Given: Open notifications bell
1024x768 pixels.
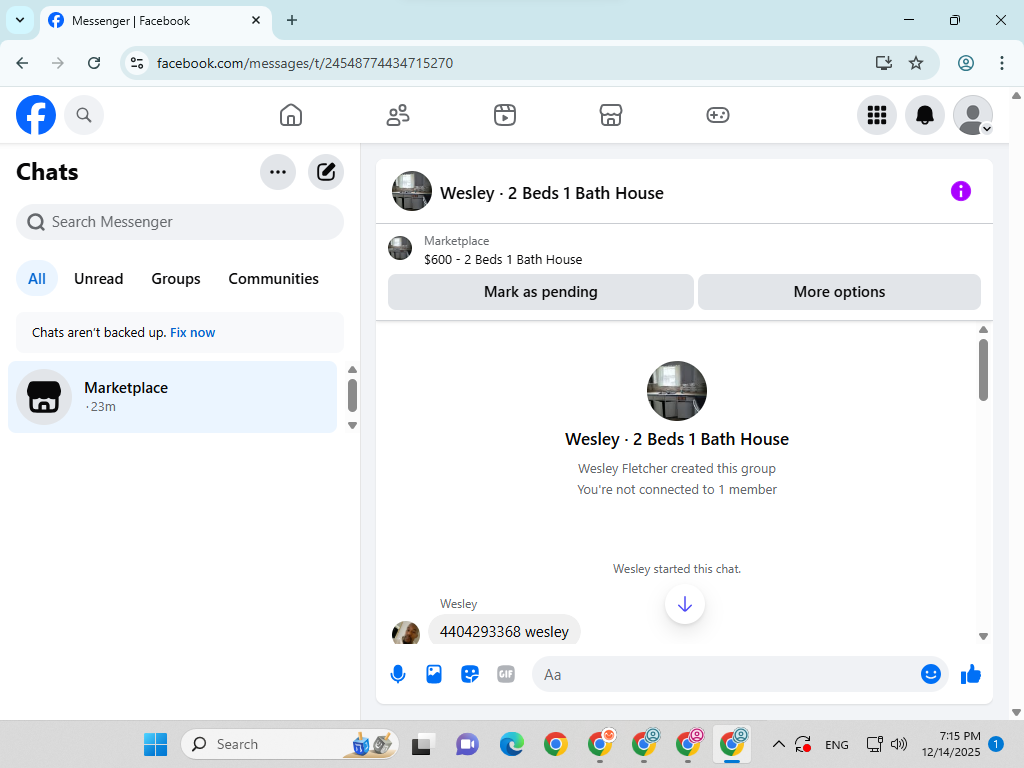Looking at the screenshot, I should coord(925,115).
